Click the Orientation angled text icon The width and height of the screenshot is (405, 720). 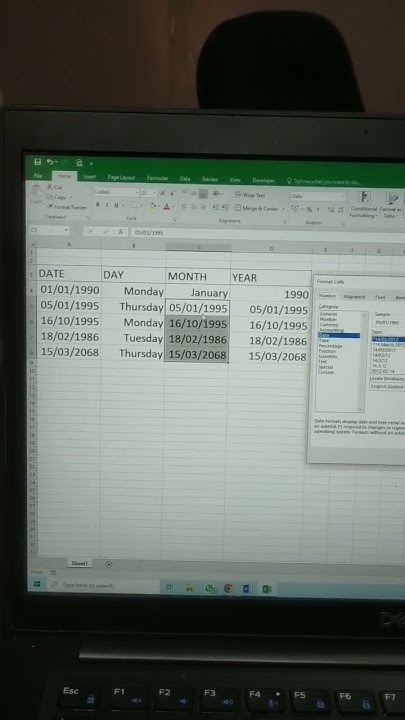coord(216,194)
